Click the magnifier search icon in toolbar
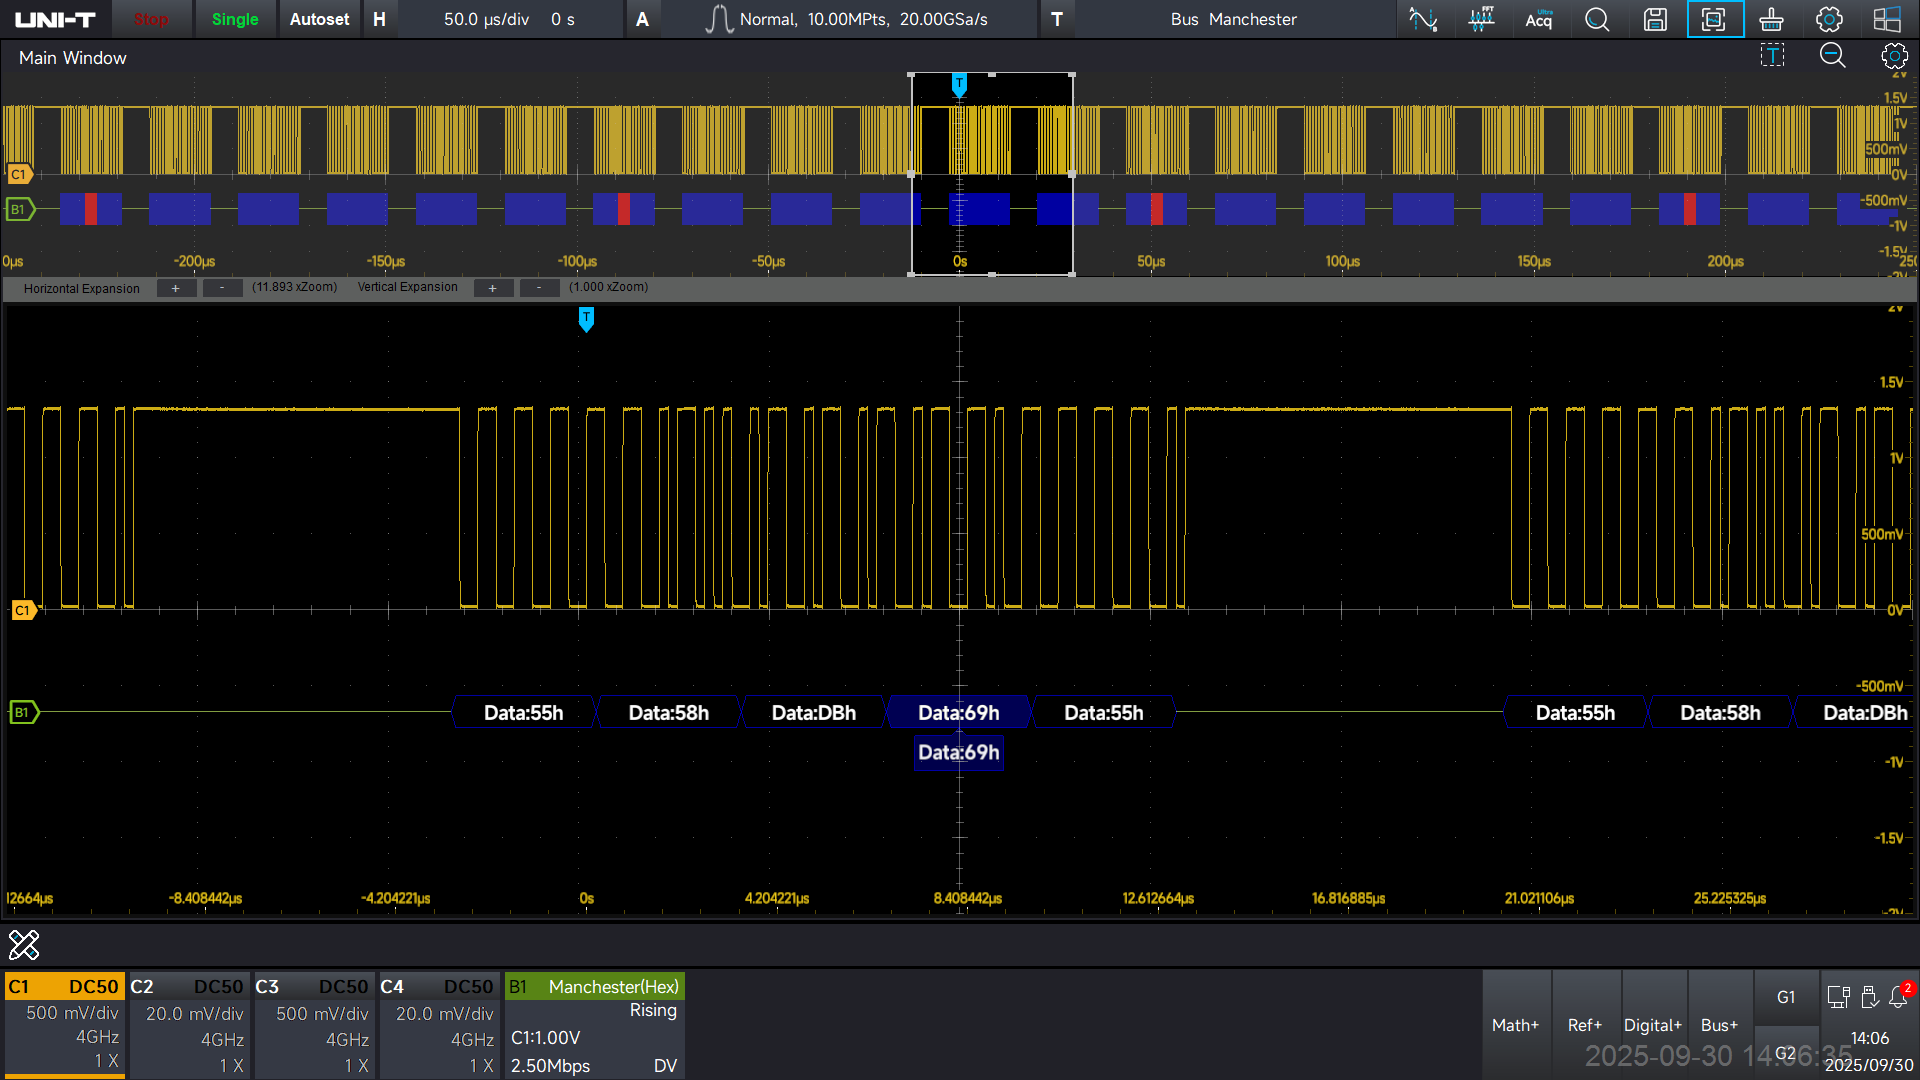Image resolution: width=1920 pixels, height=1080 pixels. [x=1597, y=19]
